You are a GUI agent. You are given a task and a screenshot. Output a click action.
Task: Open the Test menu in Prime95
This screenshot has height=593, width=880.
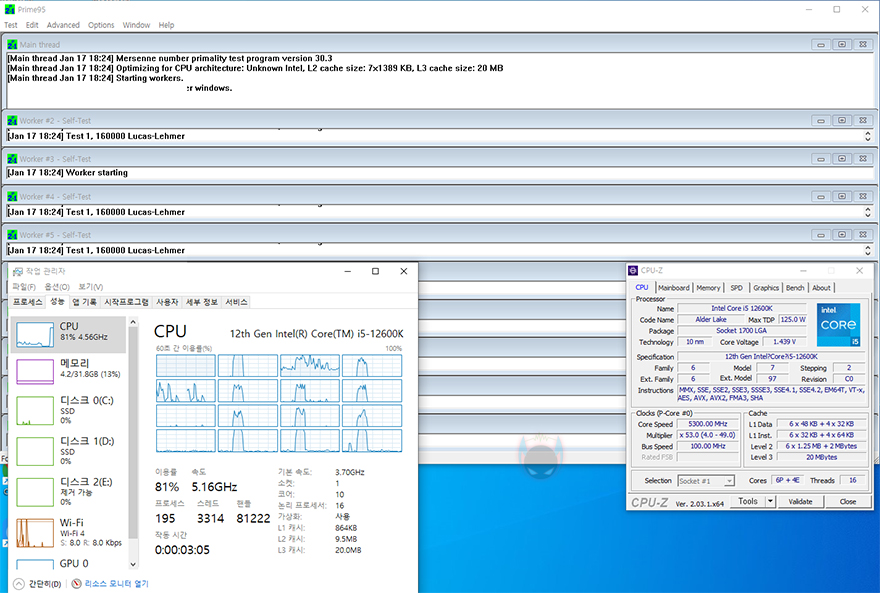[11, 25]
